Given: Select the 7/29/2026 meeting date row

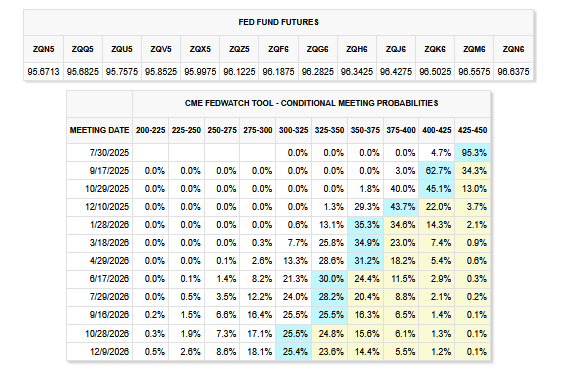Looking at the screenshot, I should 278,297.
